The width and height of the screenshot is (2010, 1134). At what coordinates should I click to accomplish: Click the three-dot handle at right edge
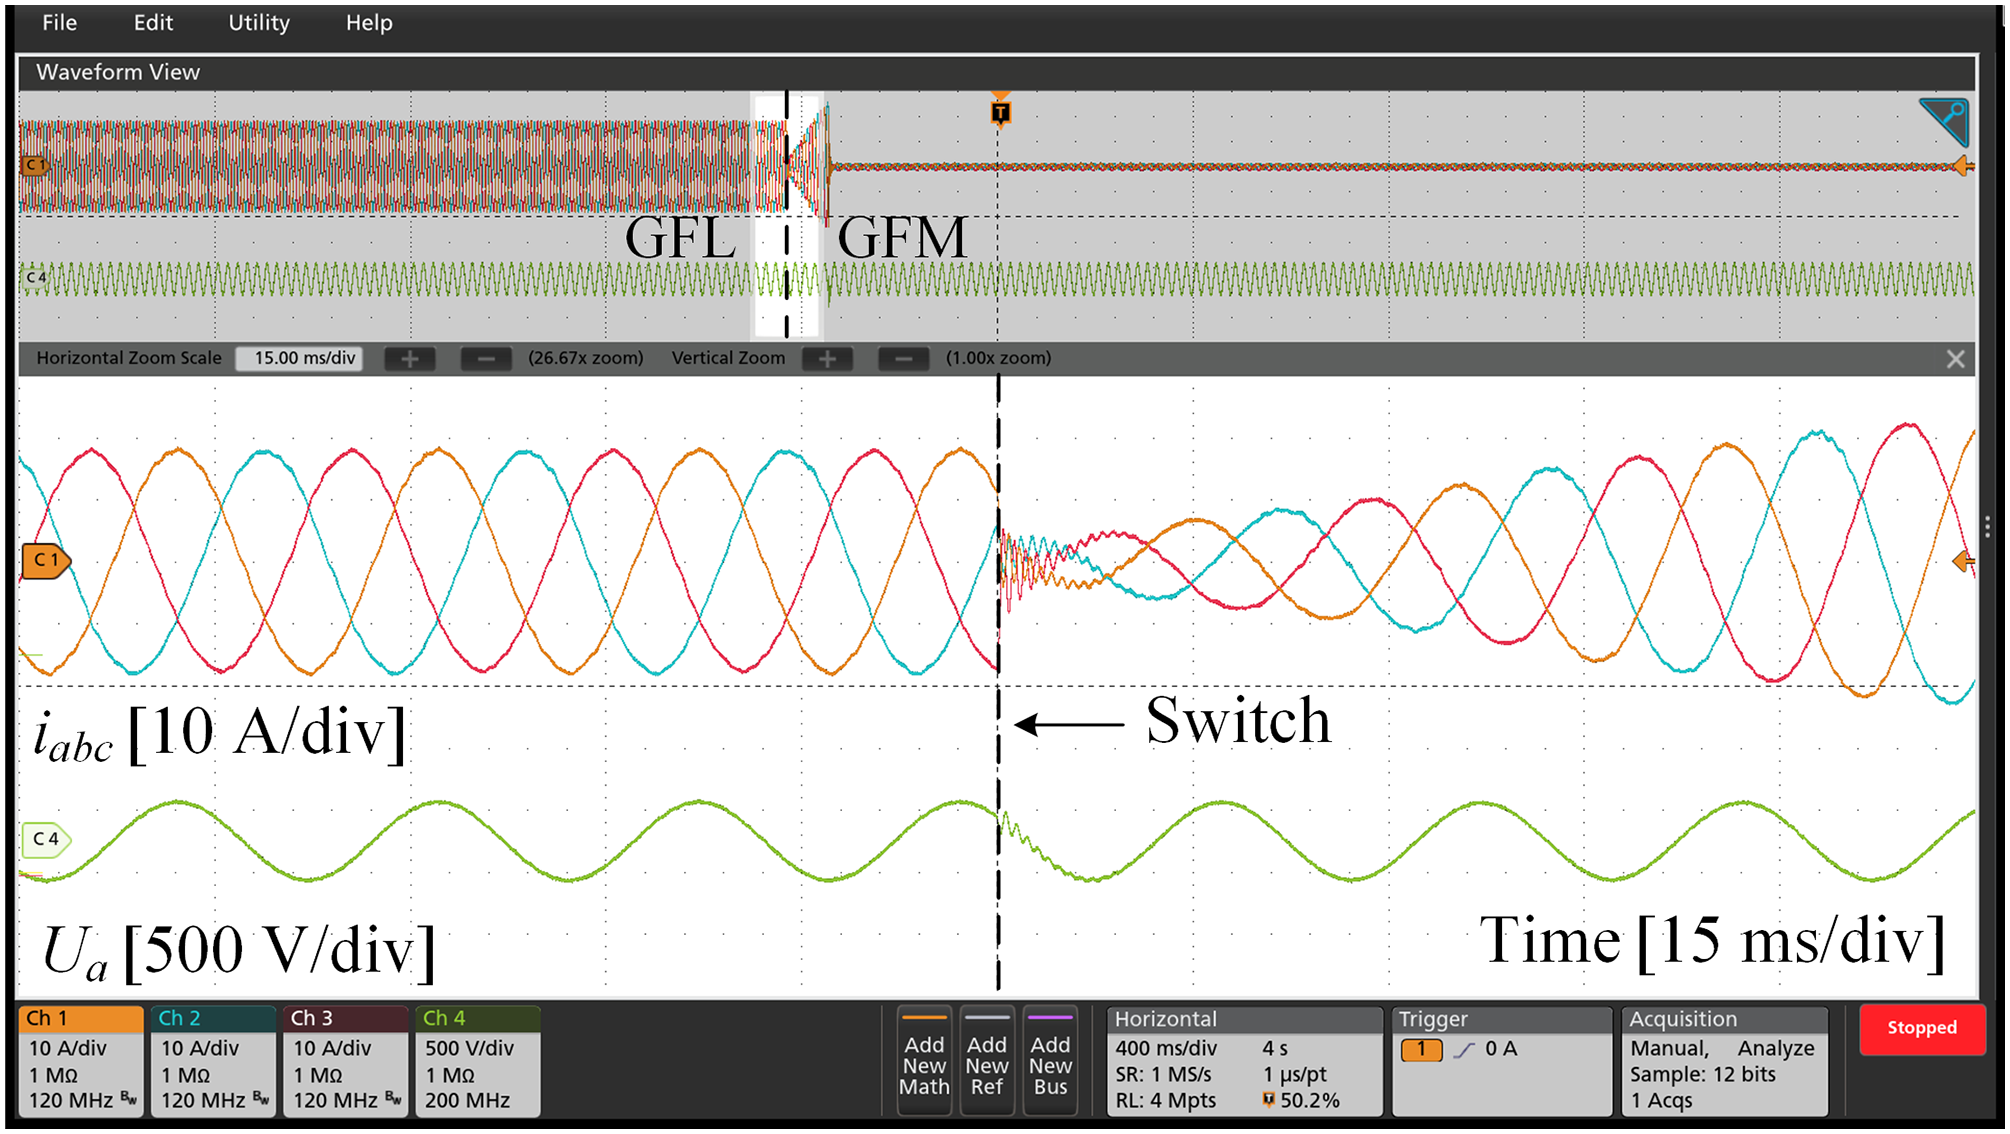coord(1987,527)
